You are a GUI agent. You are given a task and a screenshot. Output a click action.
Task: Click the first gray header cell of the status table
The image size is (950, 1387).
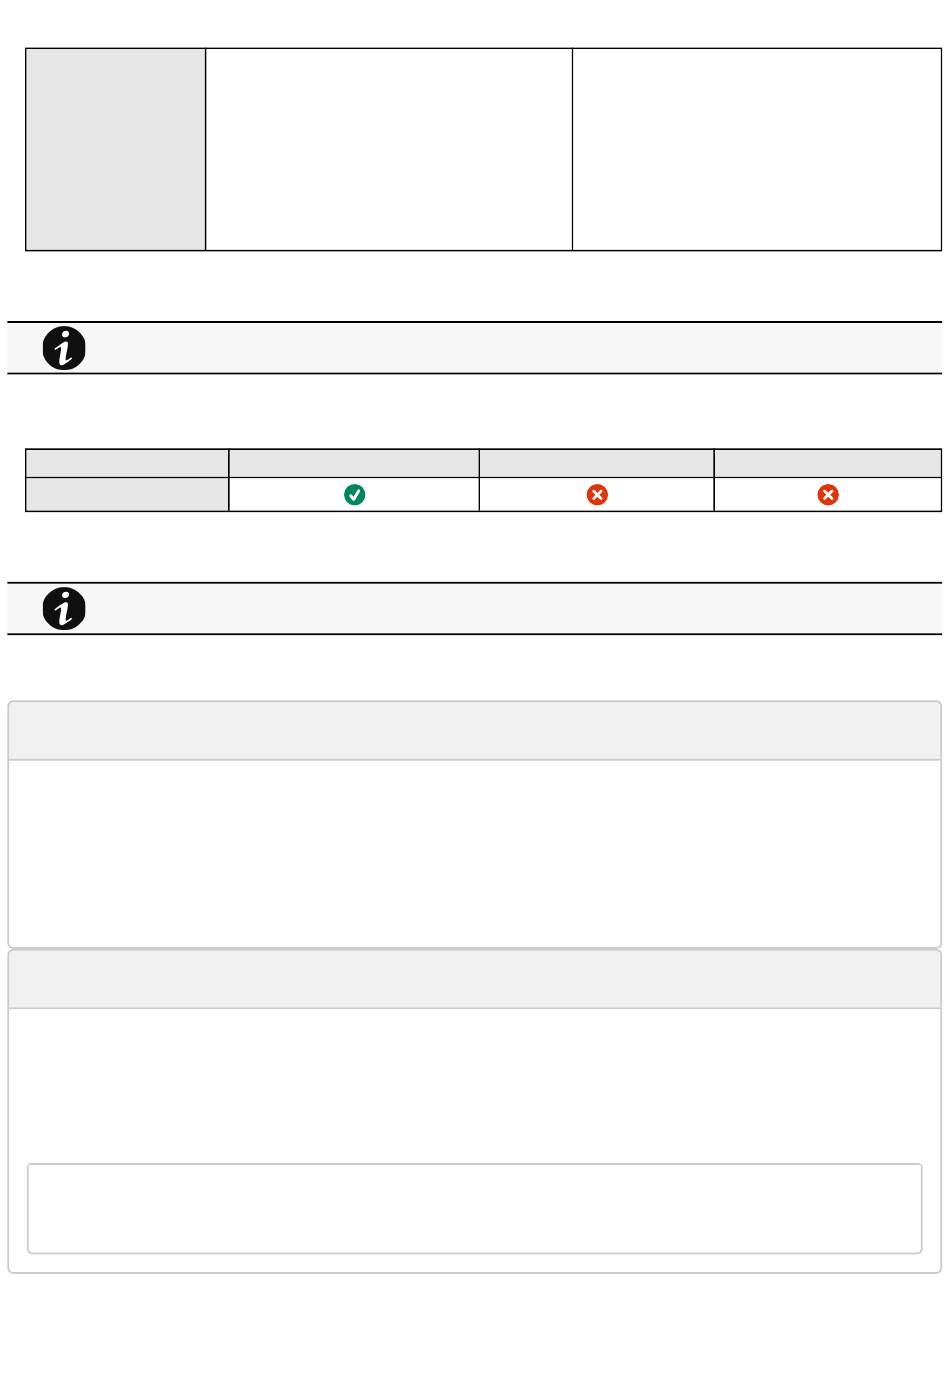coord(127,463)
